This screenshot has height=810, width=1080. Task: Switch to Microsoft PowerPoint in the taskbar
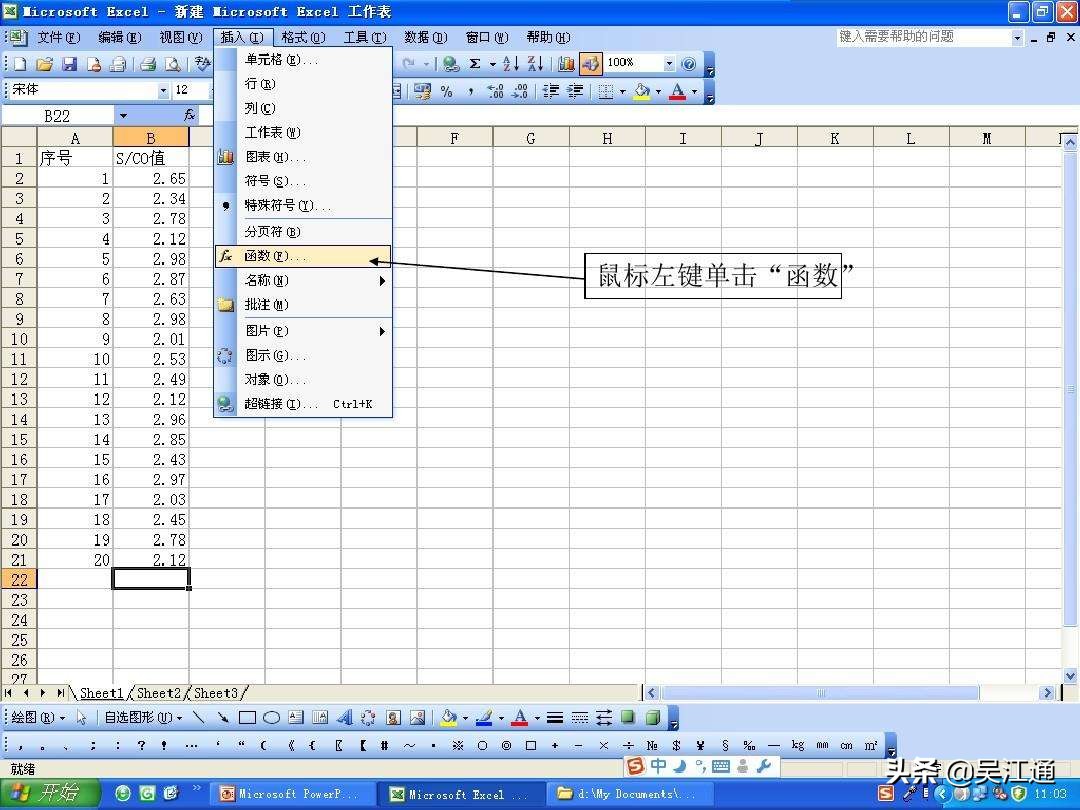pyautogui.click(x=293, y=793)
